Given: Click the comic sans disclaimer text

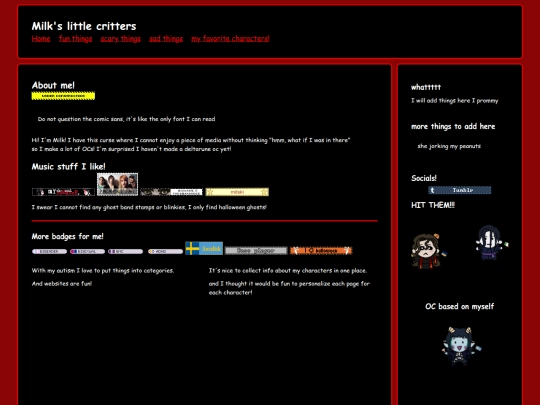Looking at the screenshot, I should point(126,119).
